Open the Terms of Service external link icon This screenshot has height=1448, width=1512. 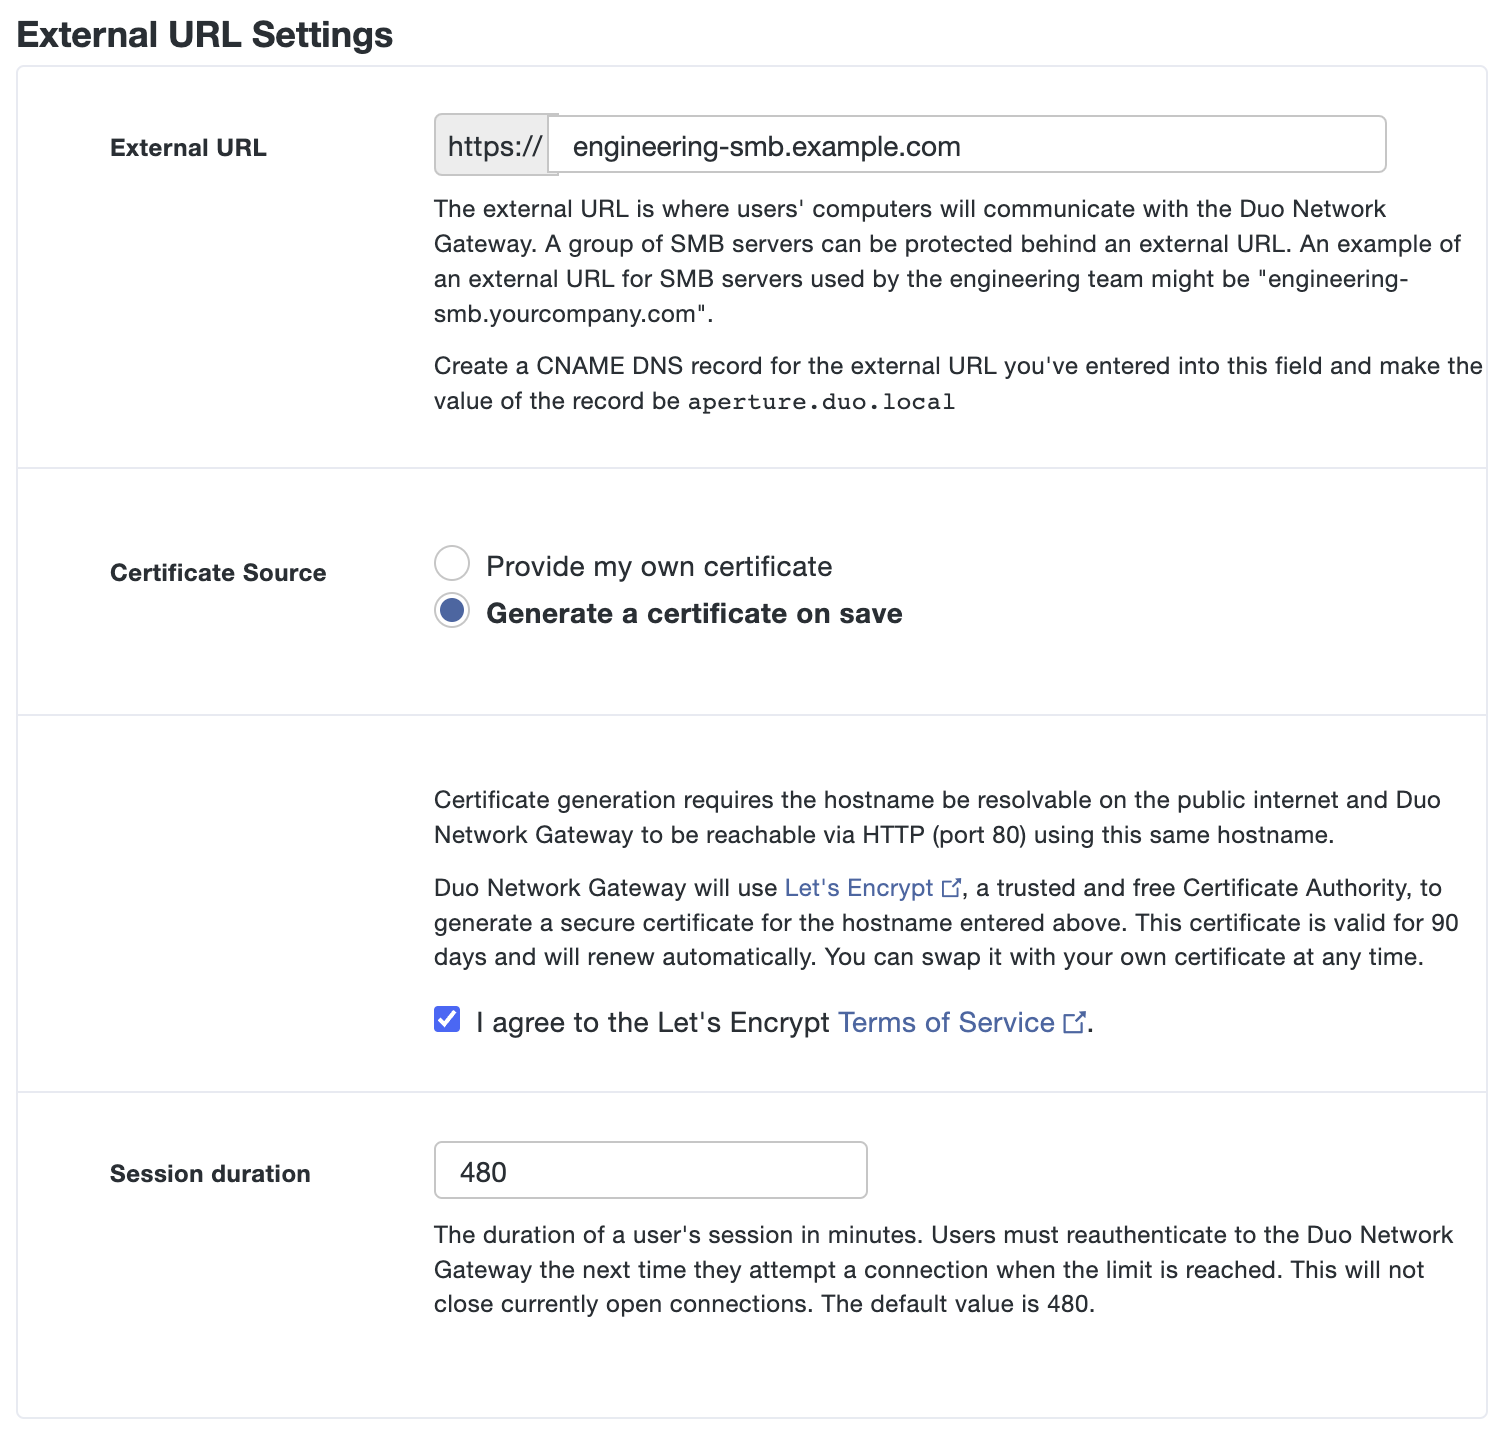click(x=1075, y=1022)
